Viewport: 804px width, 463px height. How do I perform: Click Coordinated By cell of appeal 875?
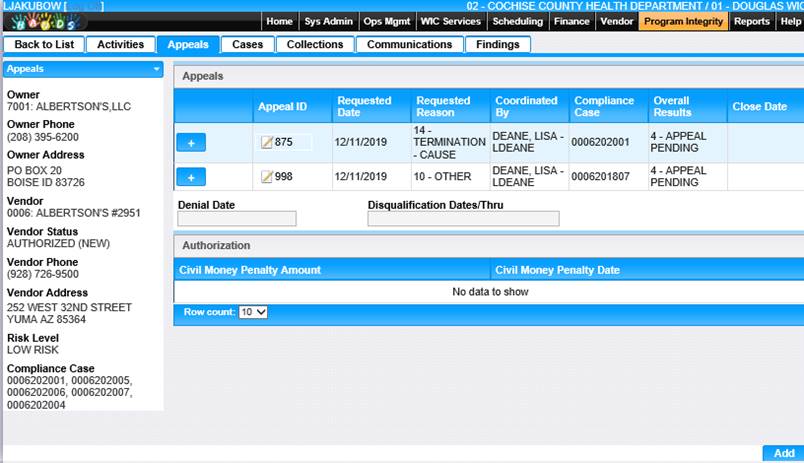tap(528, 142)
